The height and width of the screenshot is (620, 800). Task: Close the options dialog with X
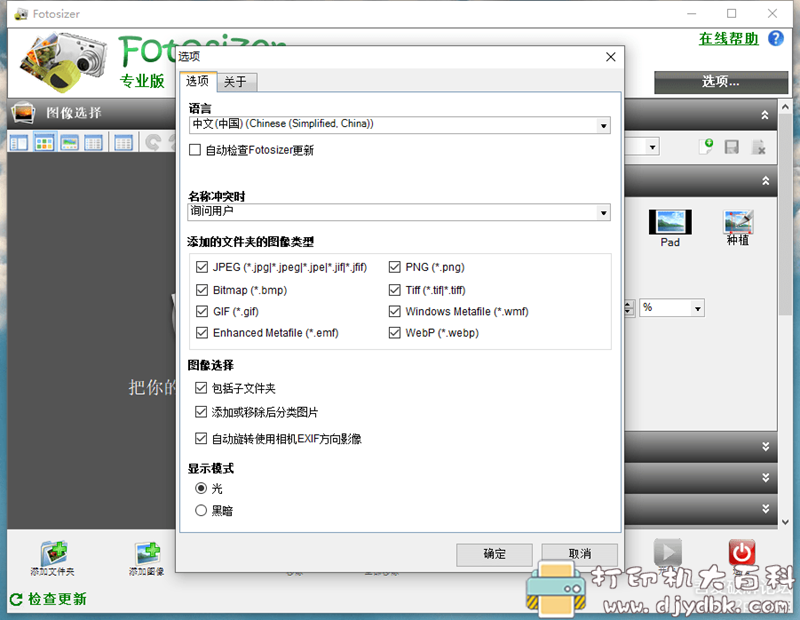tap(610, 57)
